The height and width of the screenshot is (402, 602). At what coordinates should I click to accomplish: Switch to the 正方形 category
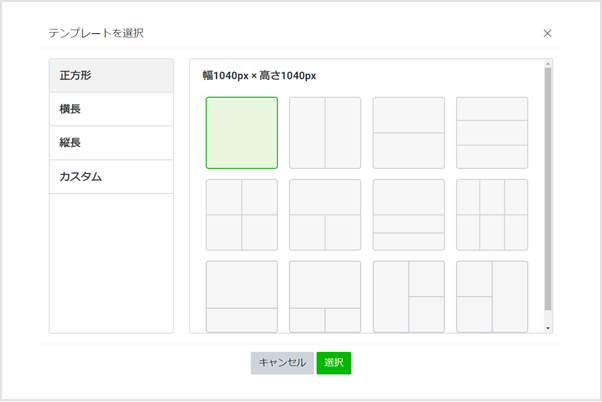[111, 75]
